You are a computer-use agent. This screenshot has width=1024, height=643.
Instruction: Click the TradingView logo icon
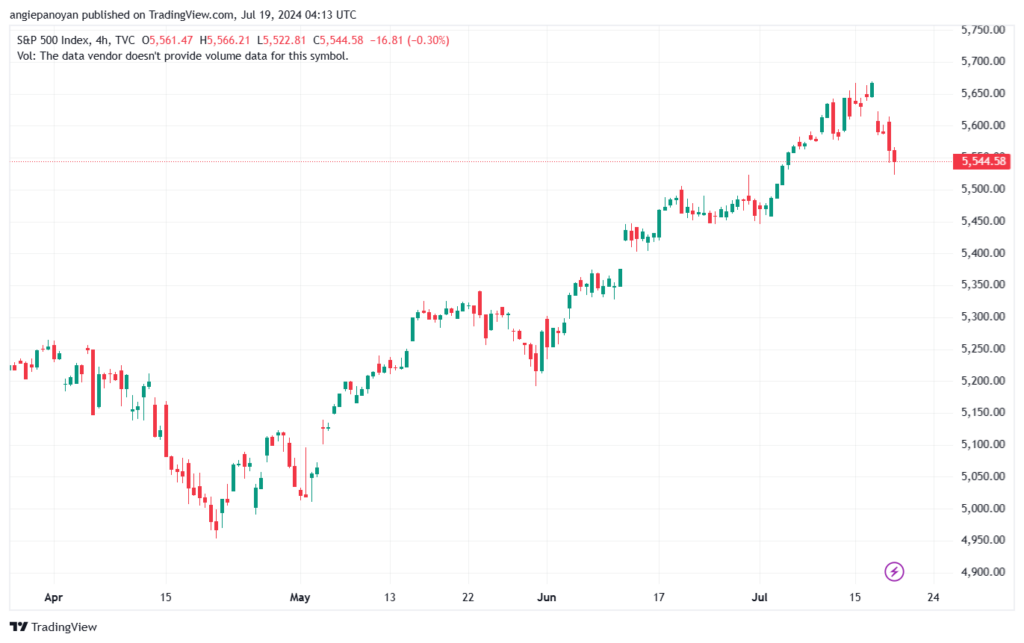(x=18, y=627)
